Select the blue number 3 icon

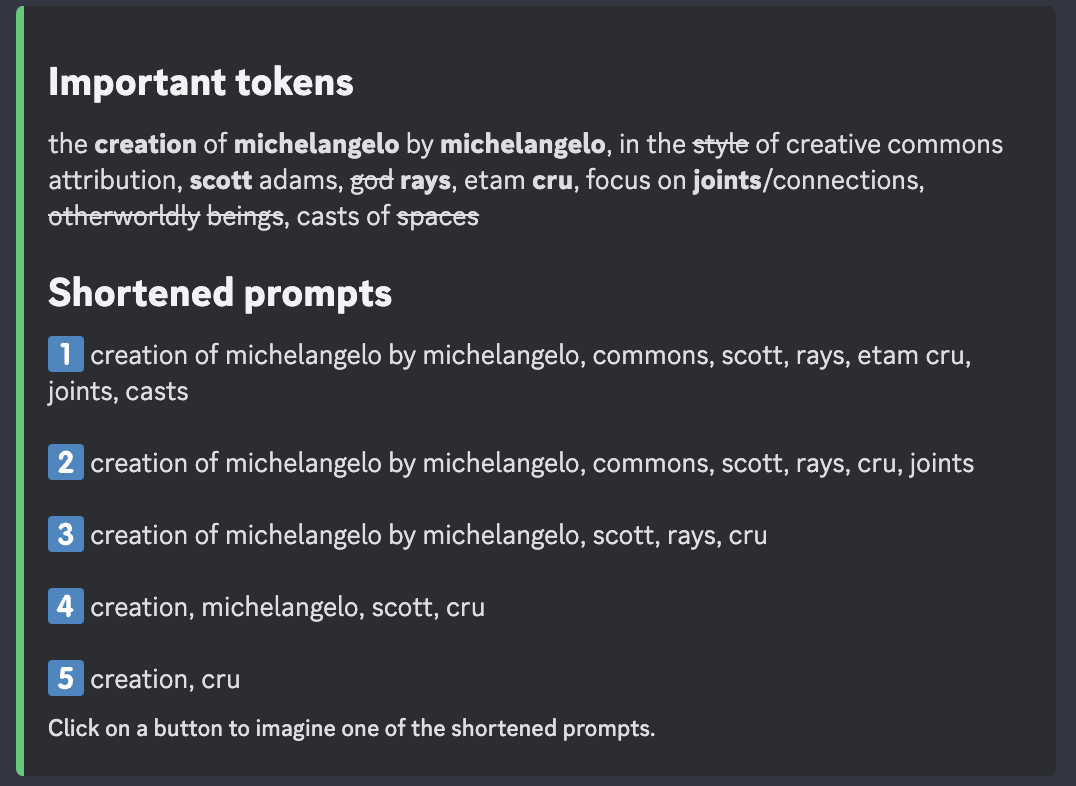point(65,535)
